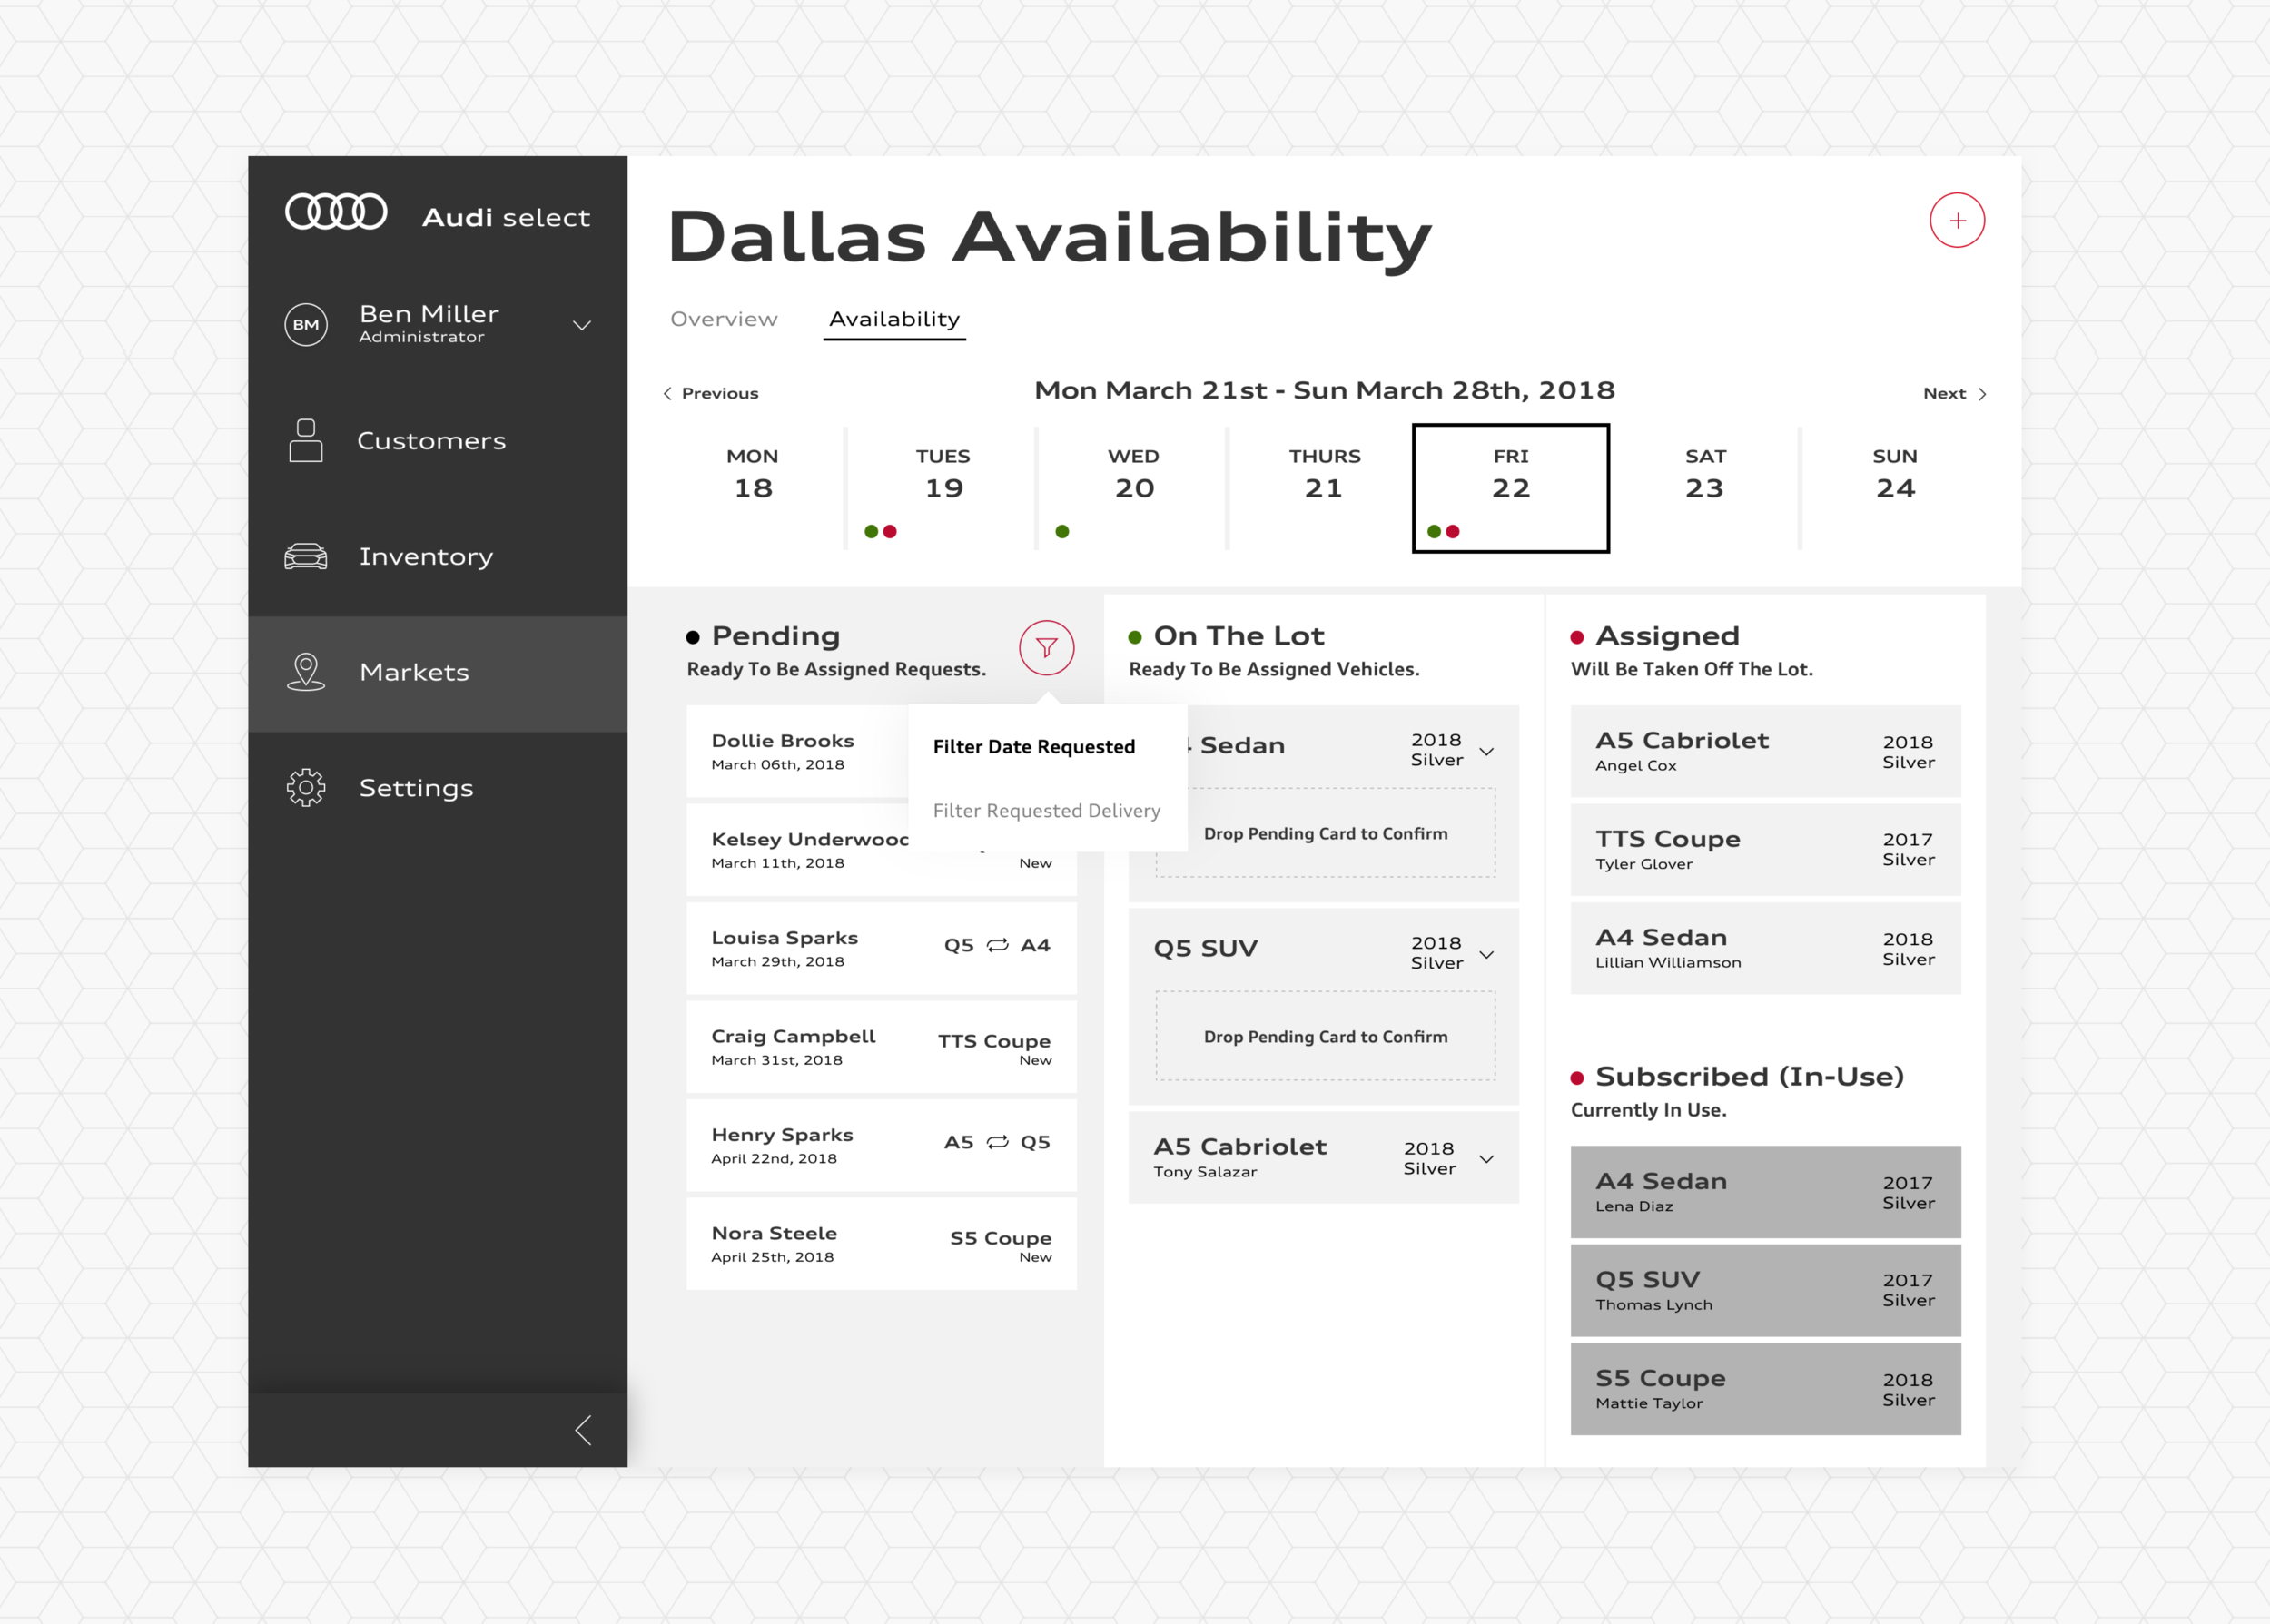Click the Subscribed (In-Use) heading

(x=1750, y=1077)
